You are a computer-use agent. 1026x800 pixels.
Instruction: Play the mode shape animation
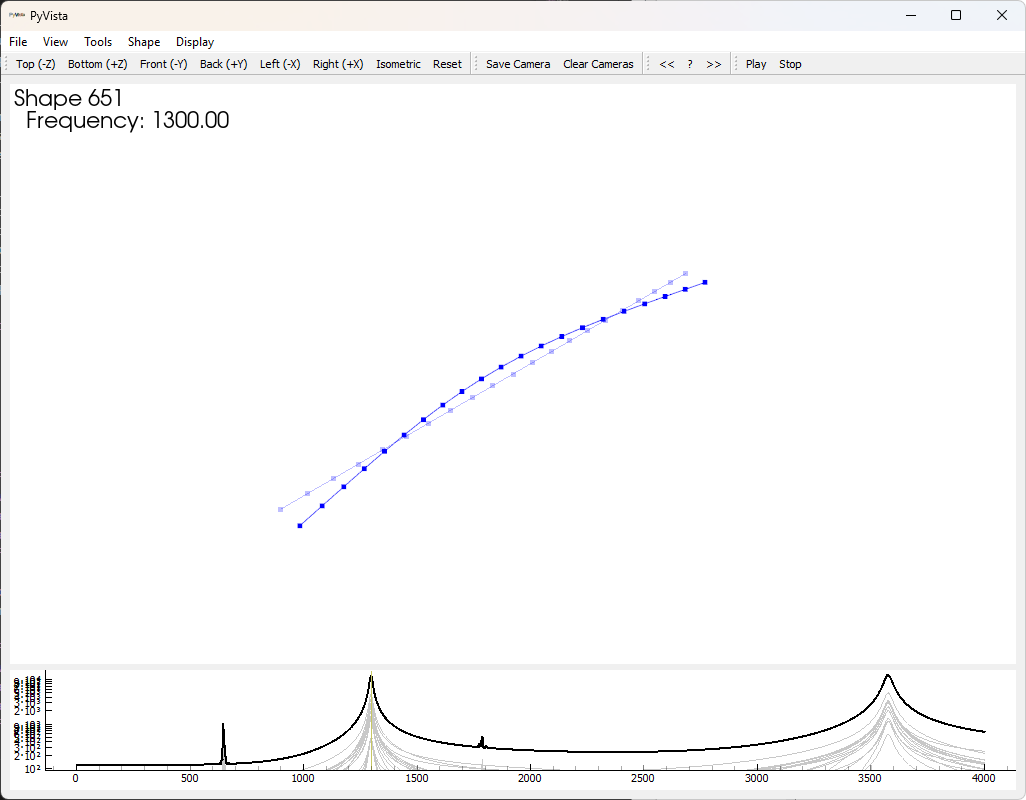click(756, 64)
